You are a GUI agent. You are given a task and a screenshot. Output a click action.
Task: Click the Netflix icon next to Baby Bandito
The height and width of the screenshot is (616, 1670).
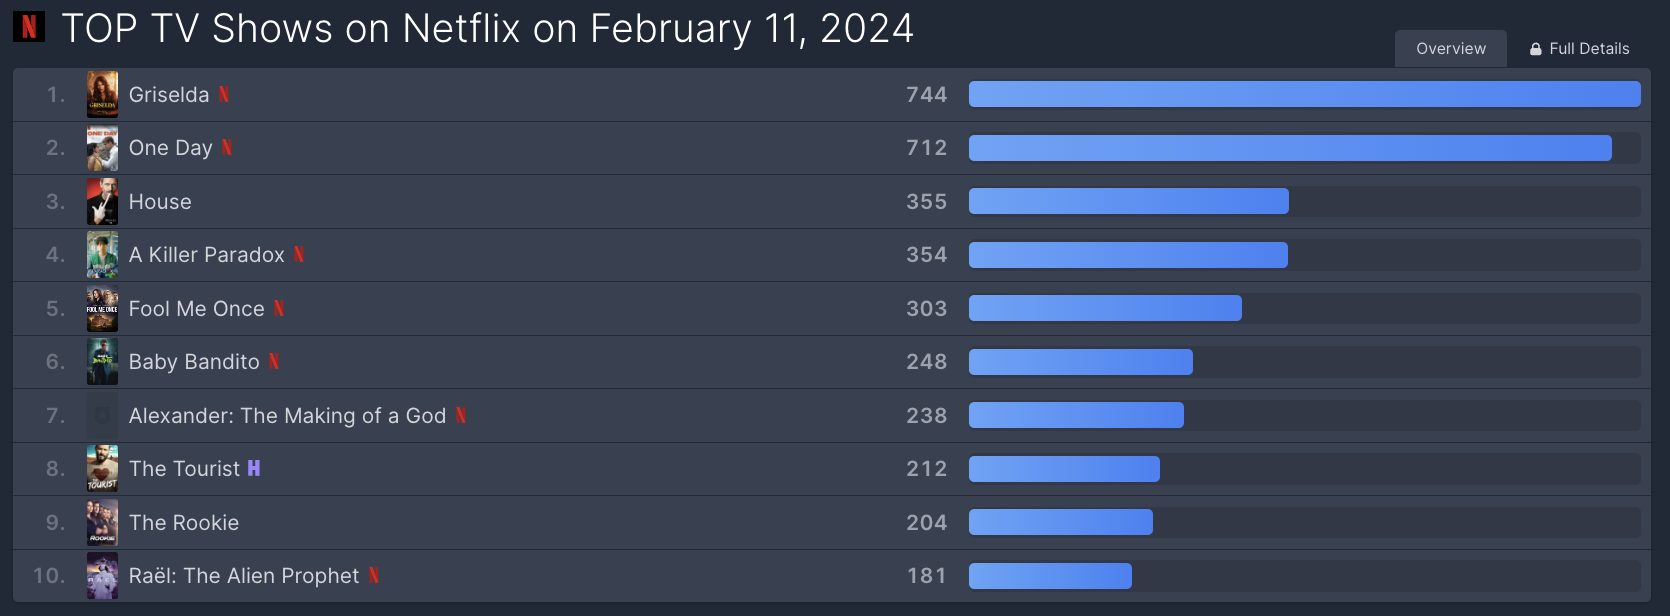coord(274,361)
